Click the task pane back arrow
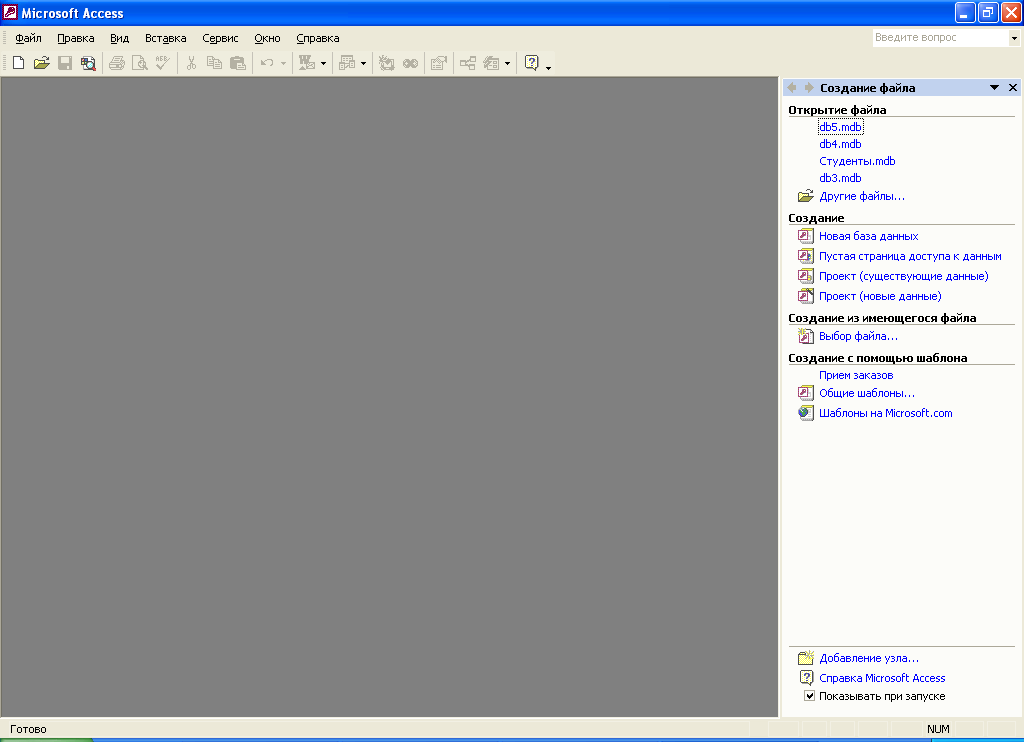This screenshot has height=742, width=1024. (x=792, y=88)
